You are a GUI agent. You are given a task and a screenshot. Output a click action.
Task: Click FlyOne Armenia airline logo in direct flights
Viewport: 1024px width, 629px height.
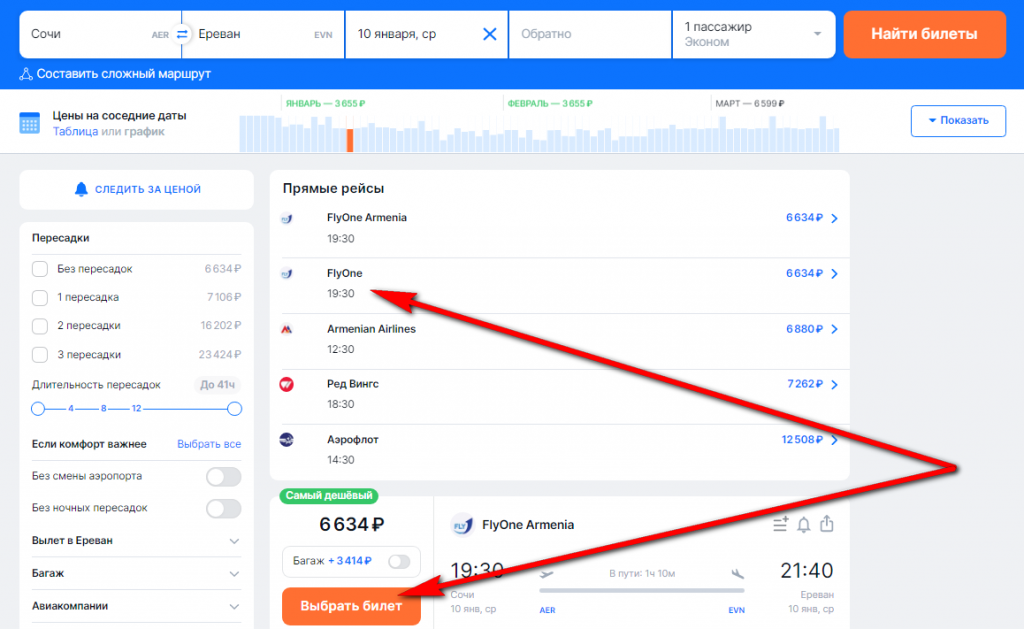pos(287,219)
